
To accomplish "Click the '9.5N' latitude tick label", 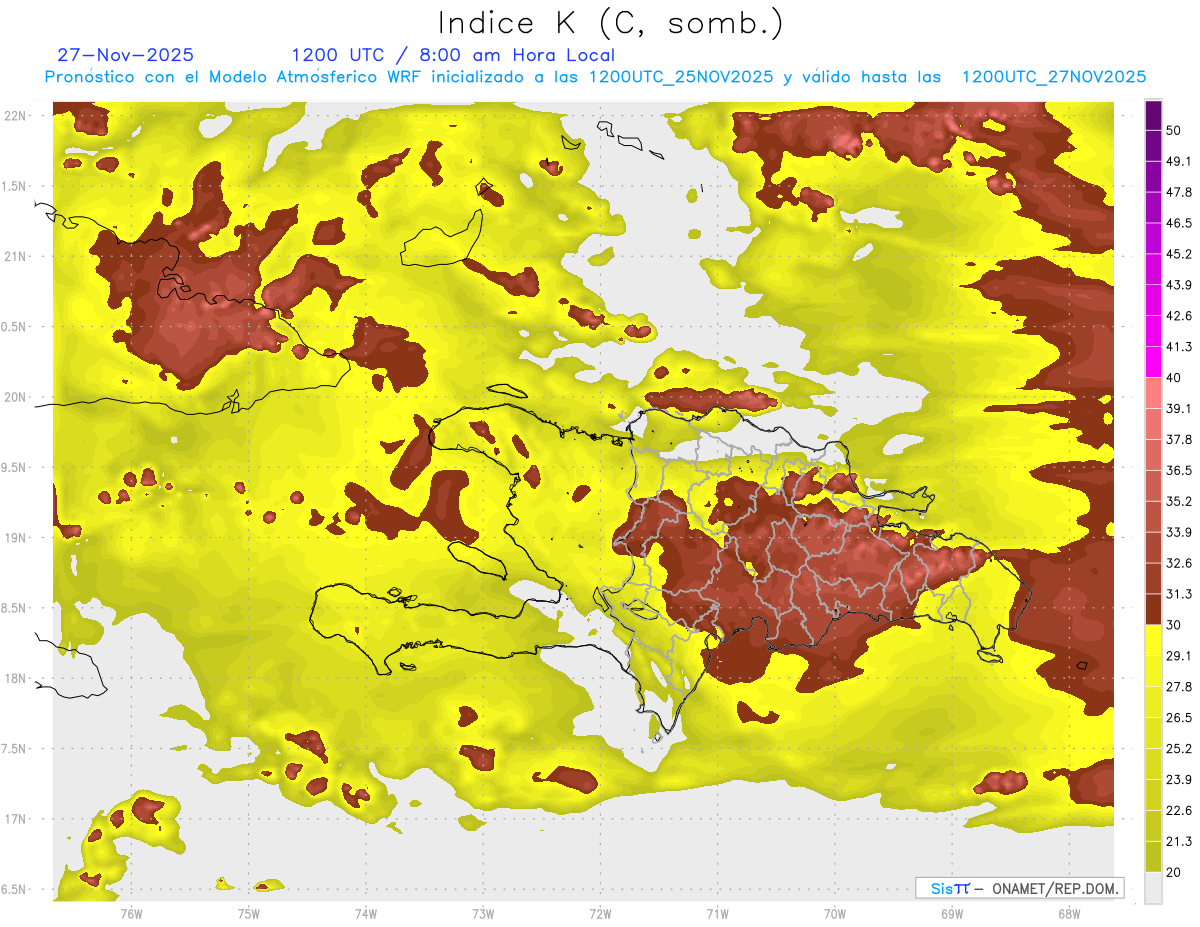I will click(x=15, y=468).
